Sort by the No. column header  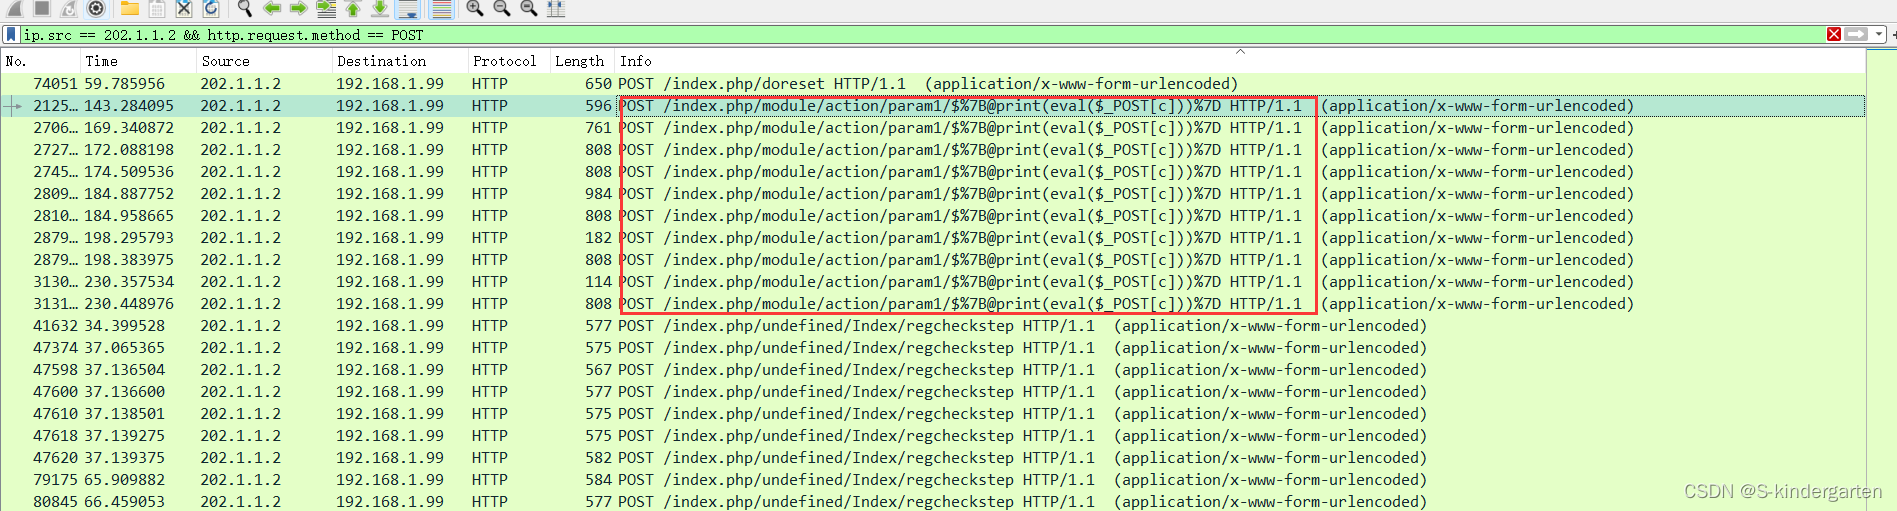(40, 61)
